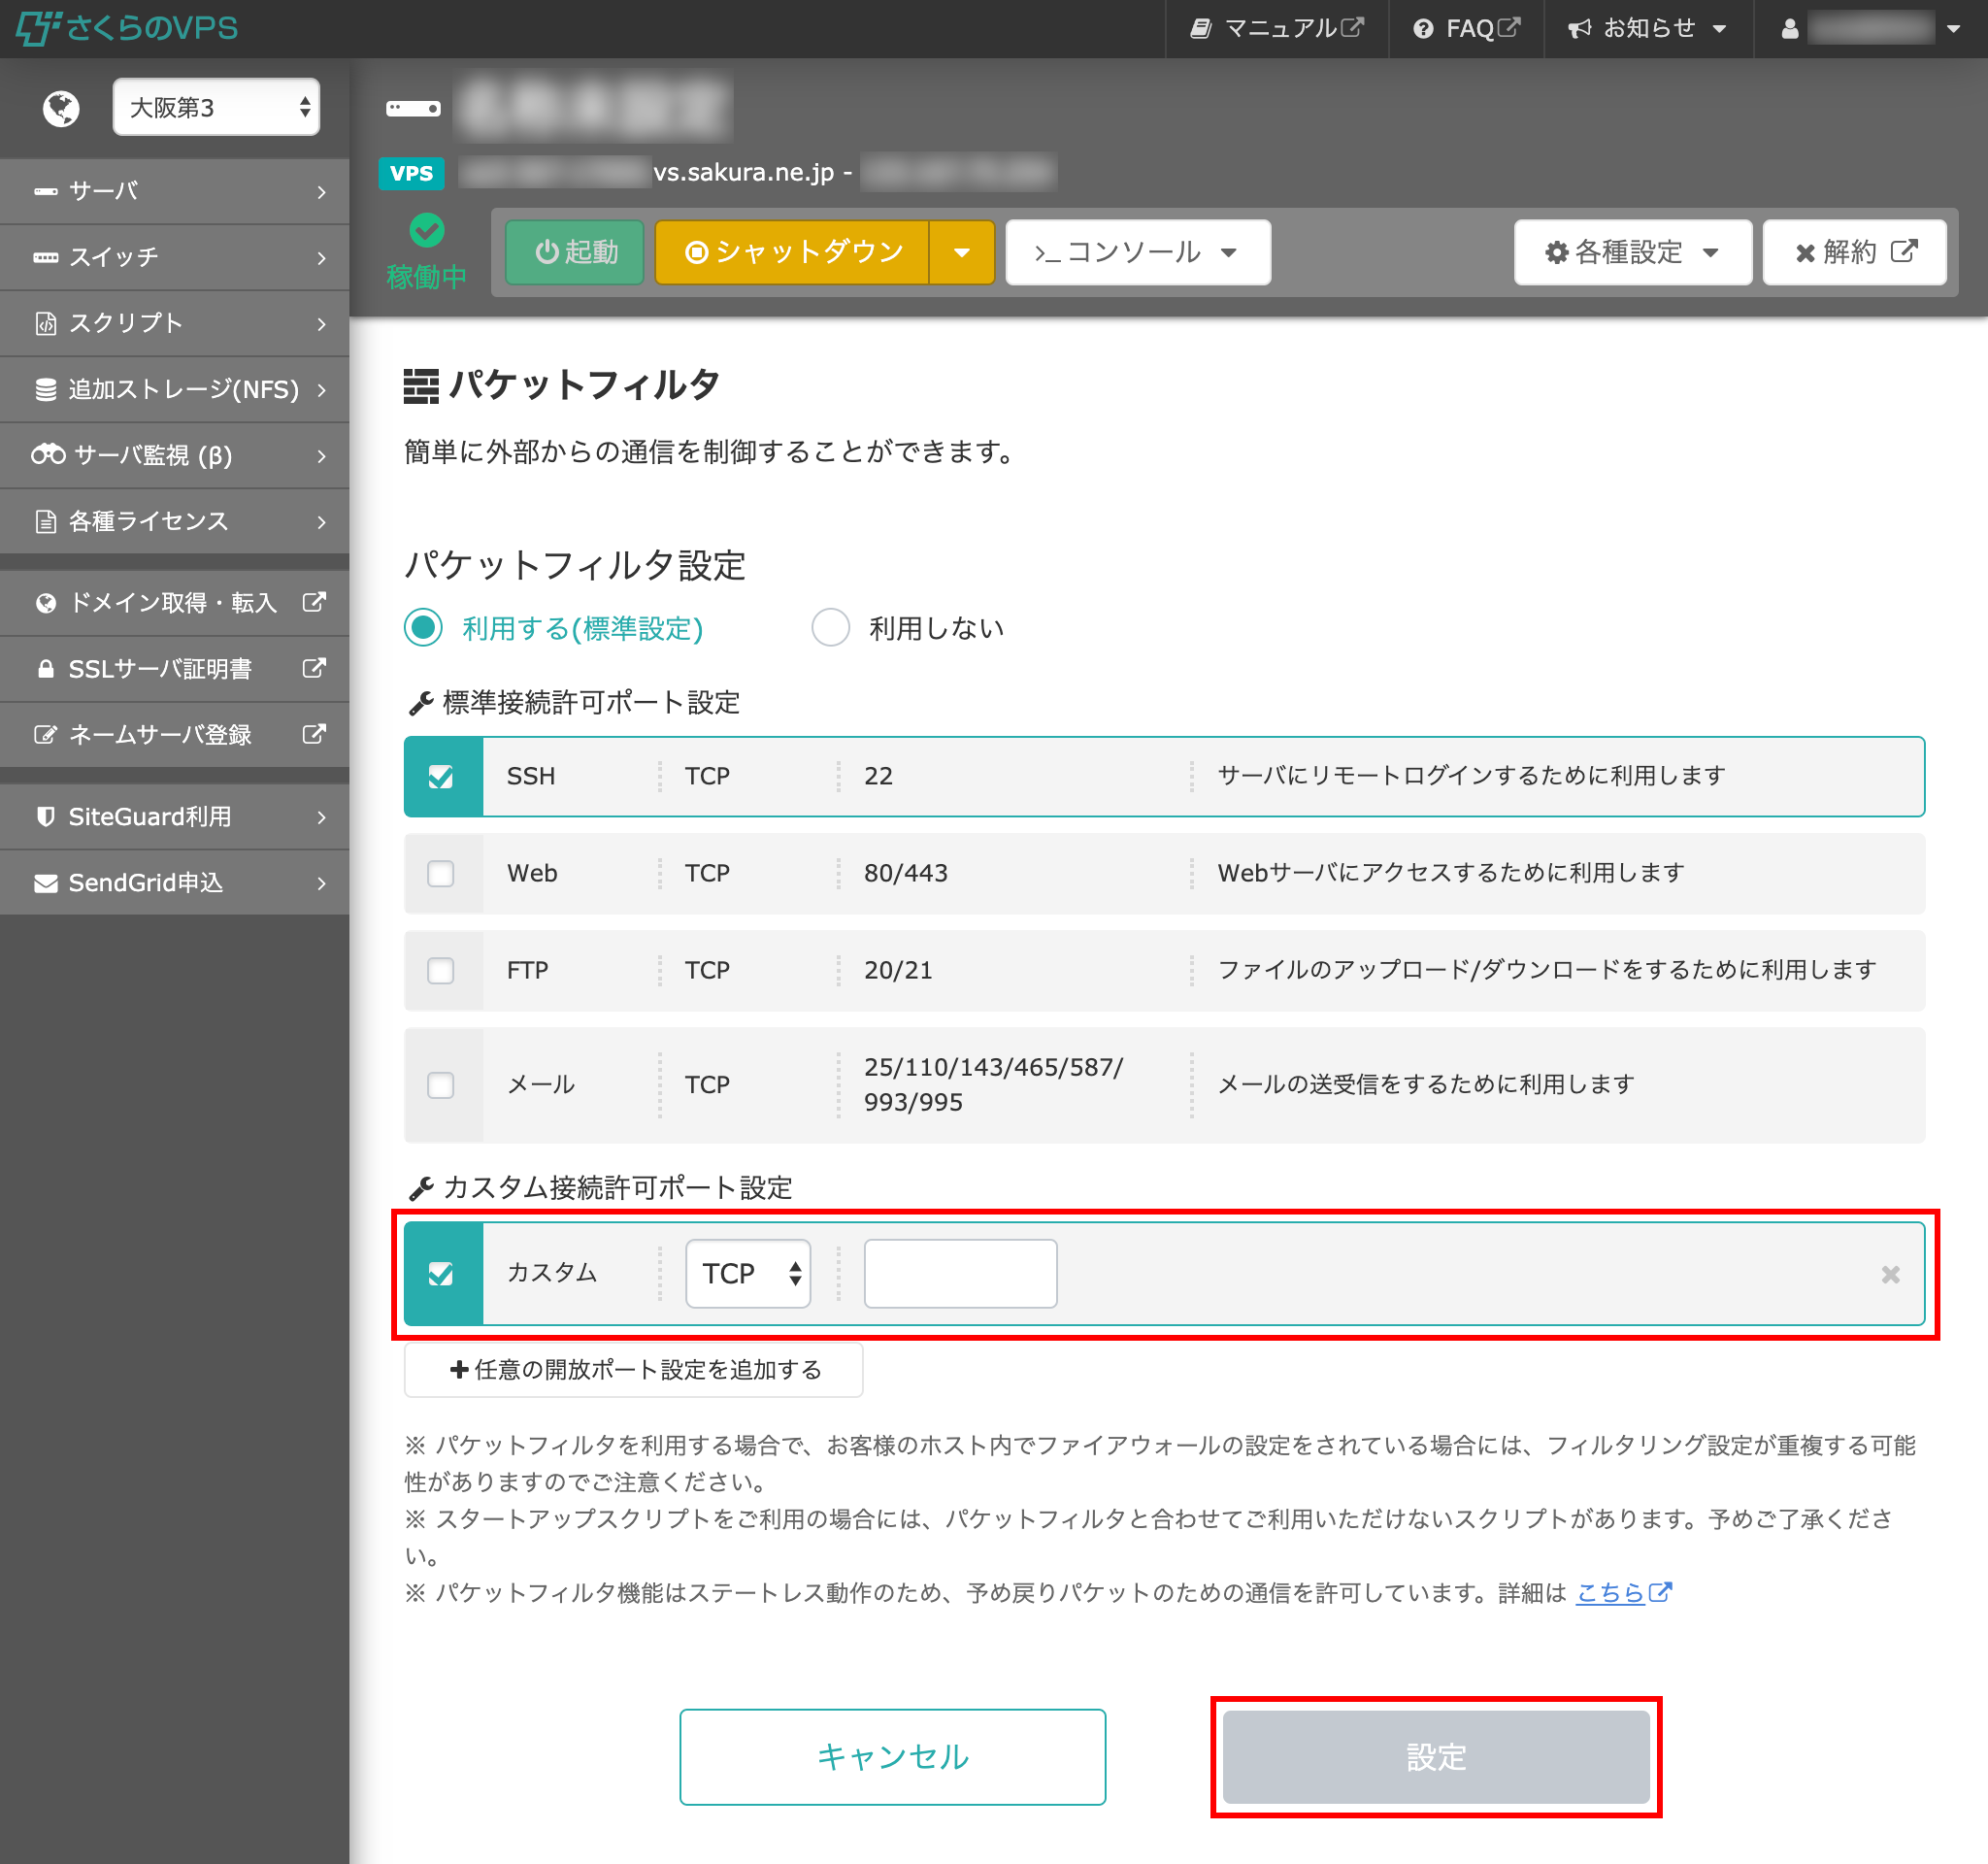Check the FTP port 20/21 checkbox
Screen dimensions: 1988x1864
tap(441, 970)
